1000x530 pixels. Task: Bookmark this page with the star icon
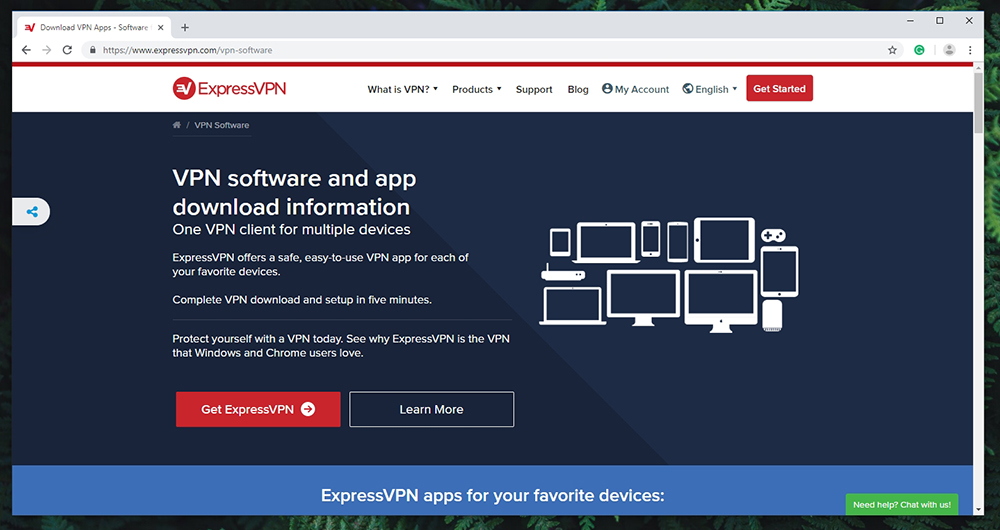(x=892, y=50)
